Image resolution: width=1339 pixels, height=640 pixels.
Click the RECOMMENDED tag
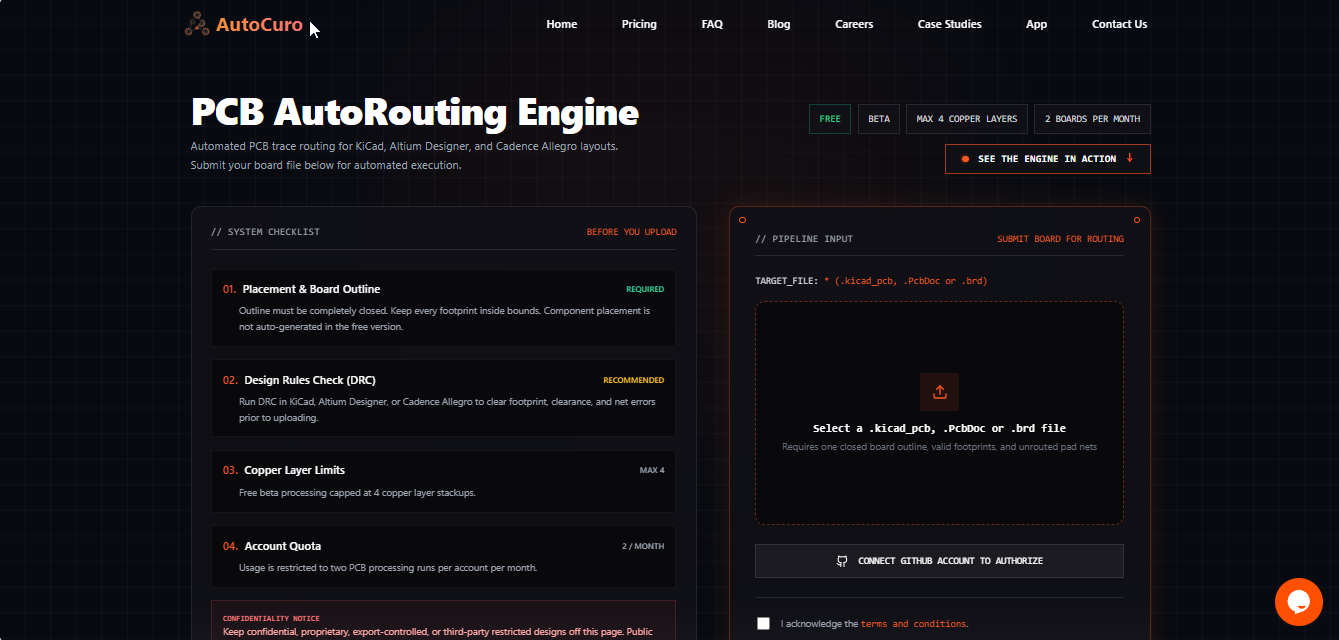click(x=633, y=380)
